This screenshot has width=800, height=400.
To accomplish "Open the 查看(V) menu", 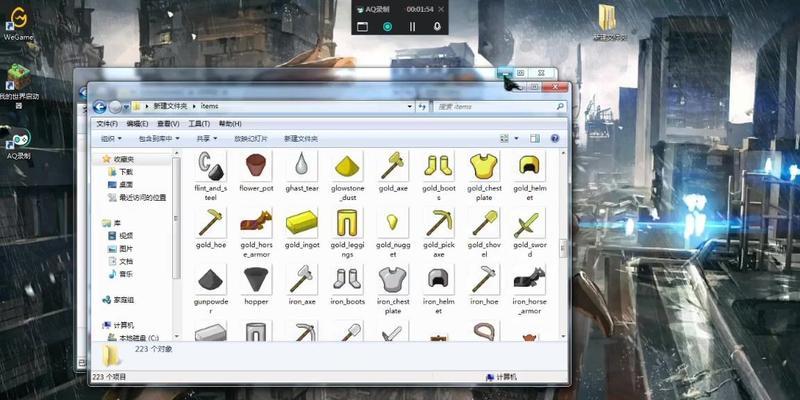I will tap(168, 124).
